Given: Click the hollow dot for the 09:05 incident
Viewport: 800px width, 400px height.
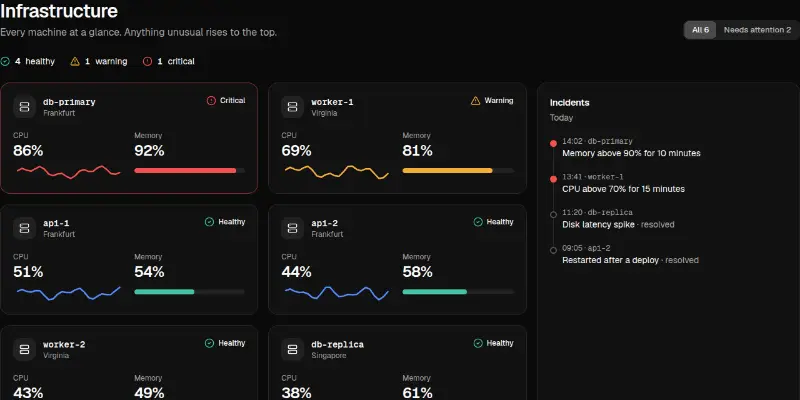Looking at the screenshot, I should [x=553, y=250].
